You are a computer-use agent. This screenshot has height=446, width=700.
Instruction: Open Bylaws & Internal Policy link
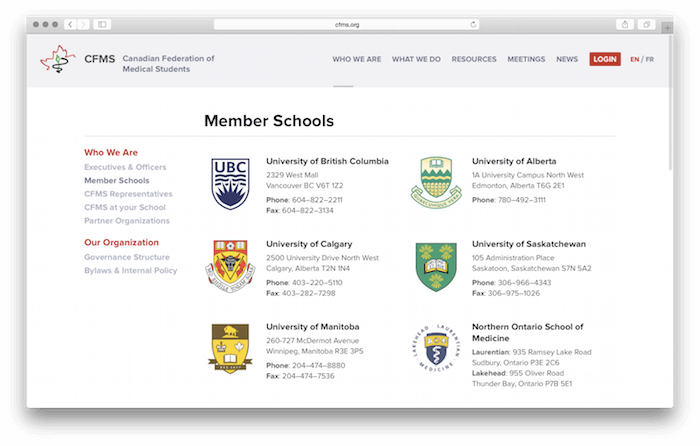pyautogui.click(x=130, y=270)
